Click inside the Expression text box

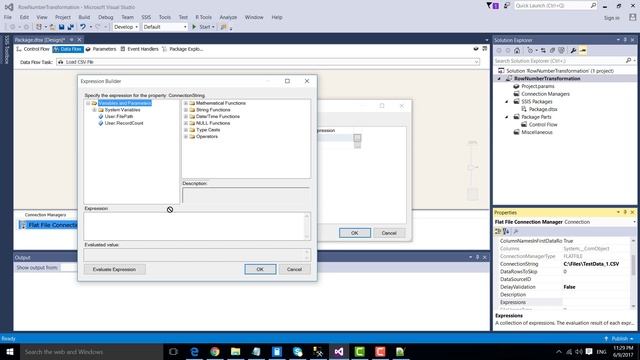[x=194, y=226]
